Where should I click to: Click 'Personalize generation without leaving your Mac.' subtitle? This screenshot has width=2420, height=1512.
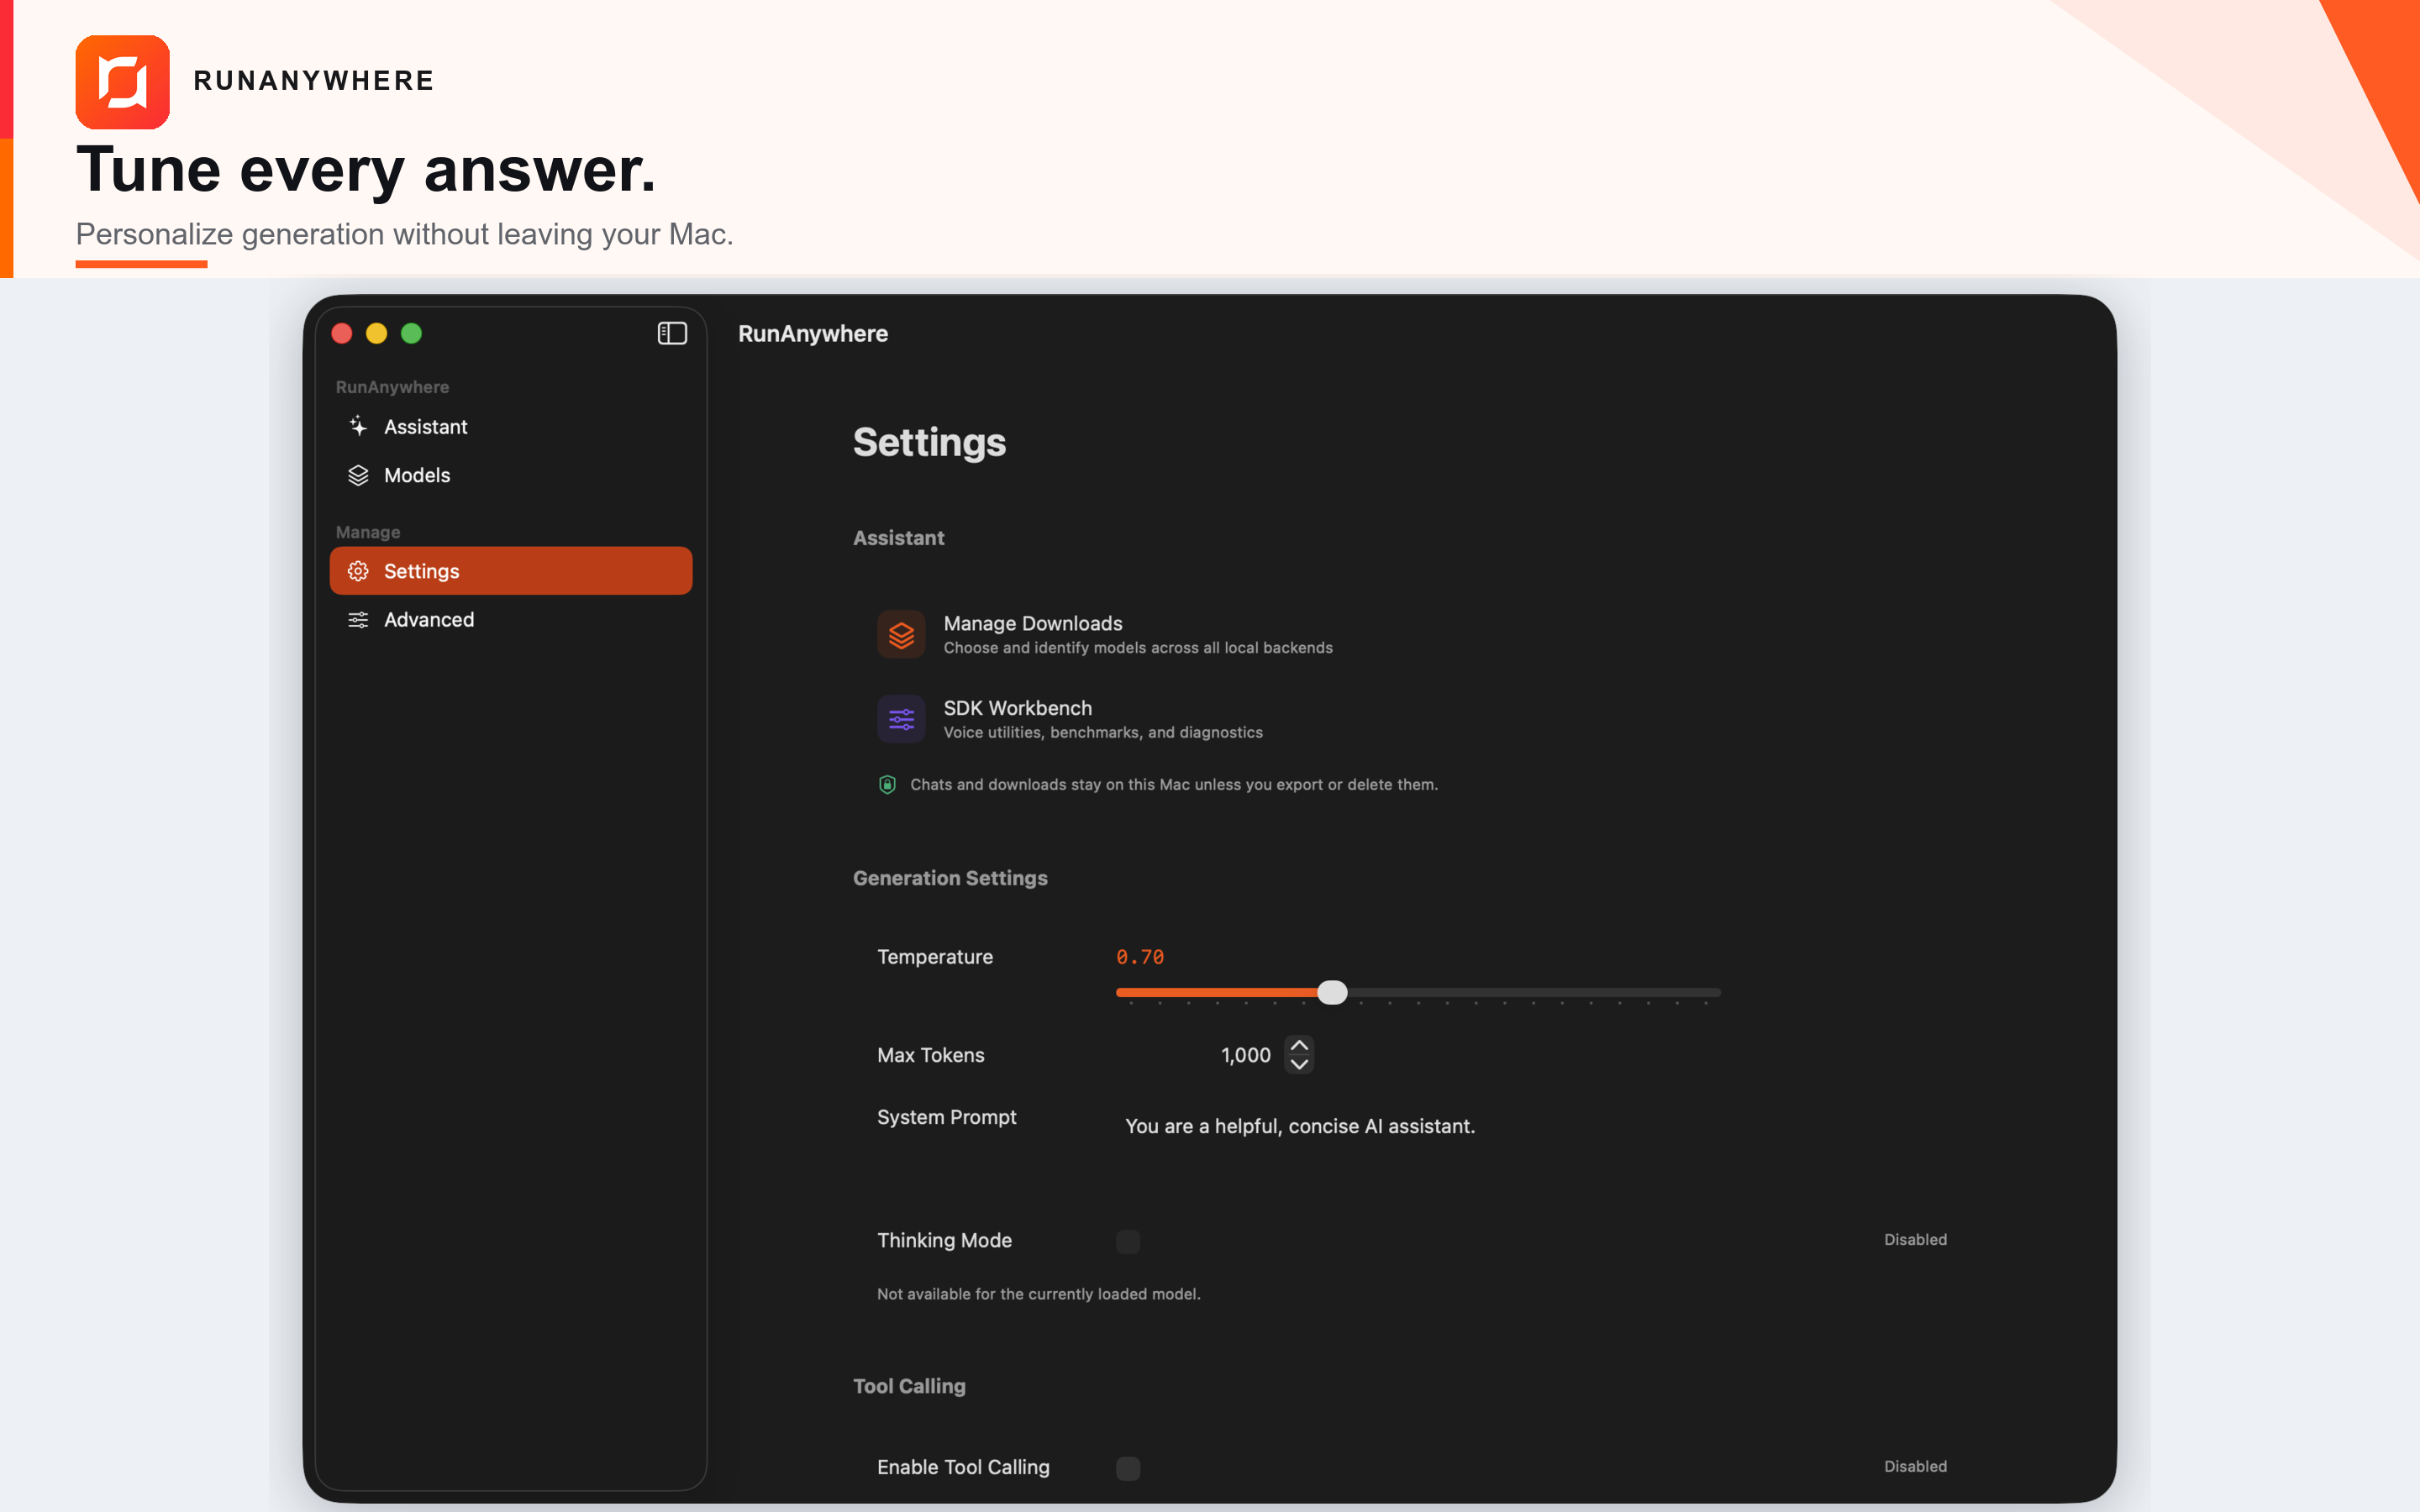tap(405, 234)
